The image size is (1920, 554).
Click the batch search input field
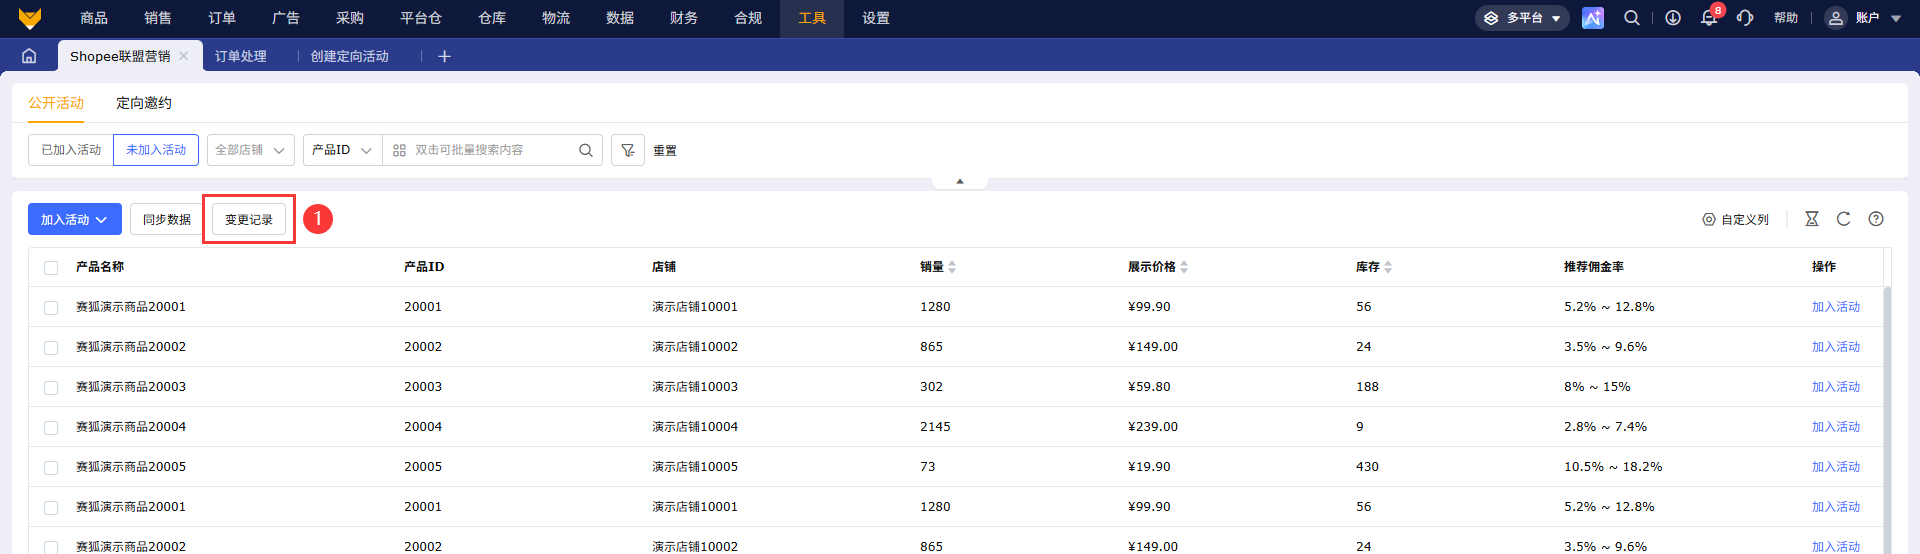[492, 150]
